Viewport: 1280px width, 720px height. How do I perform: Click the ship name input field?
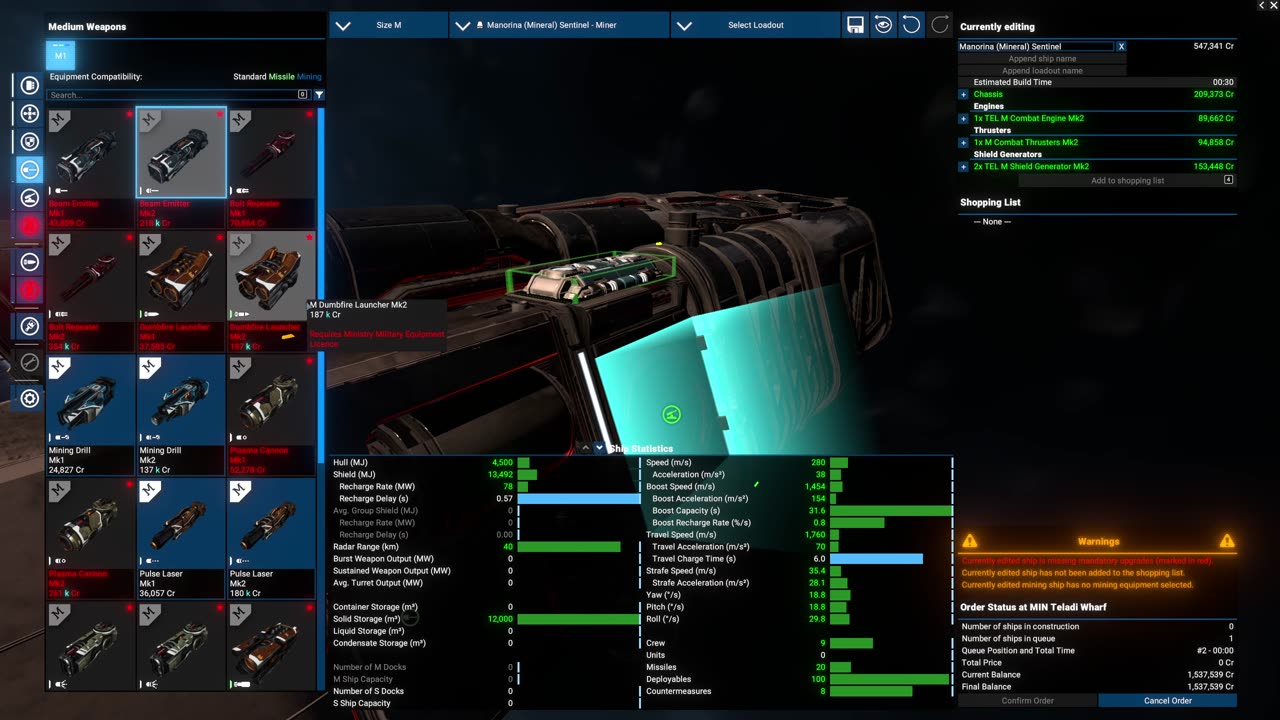[1036, 46]
